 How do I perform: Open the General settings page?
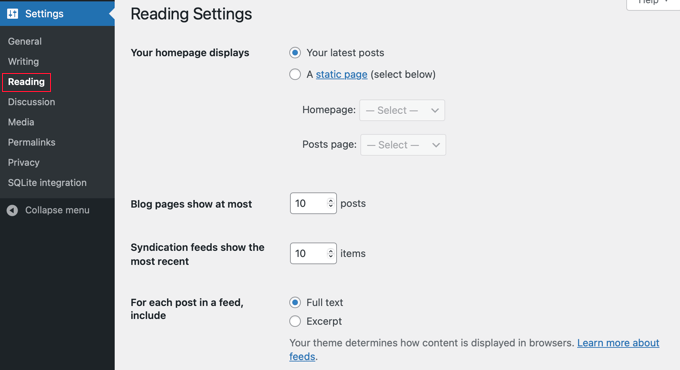[25, 42]
